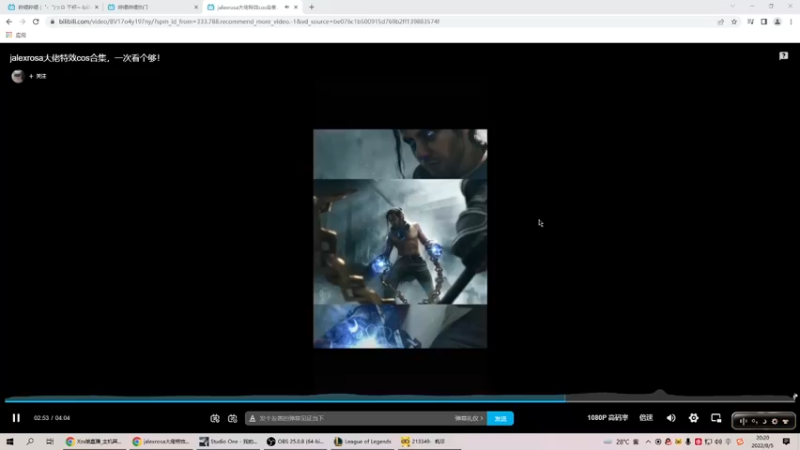Open danmaku etiquette link
Image resolution: width=800 pixels, height=450 pixels.
(468, 418)
